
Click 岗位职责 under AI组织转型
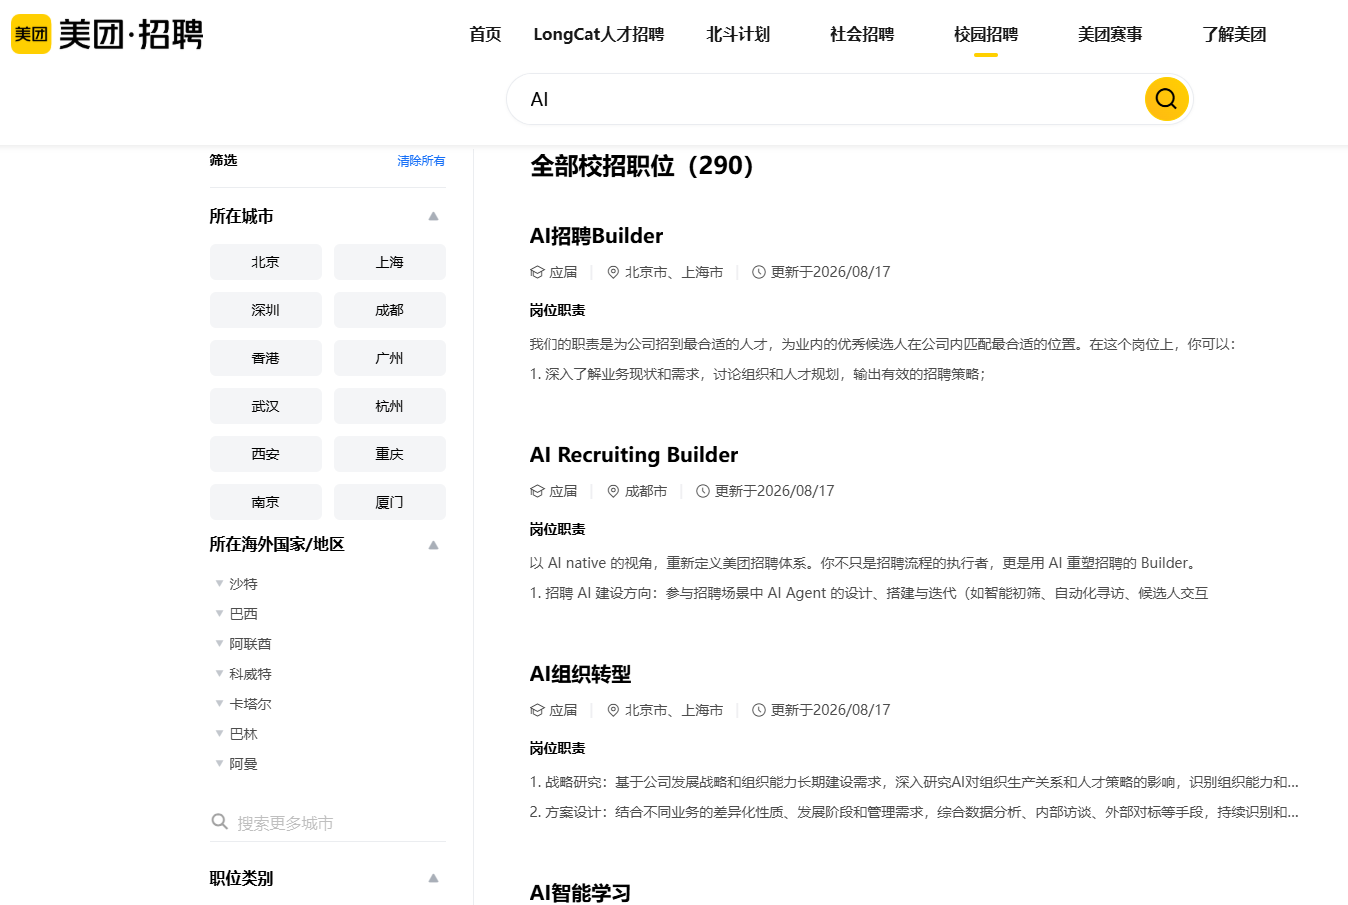(557, 748)
